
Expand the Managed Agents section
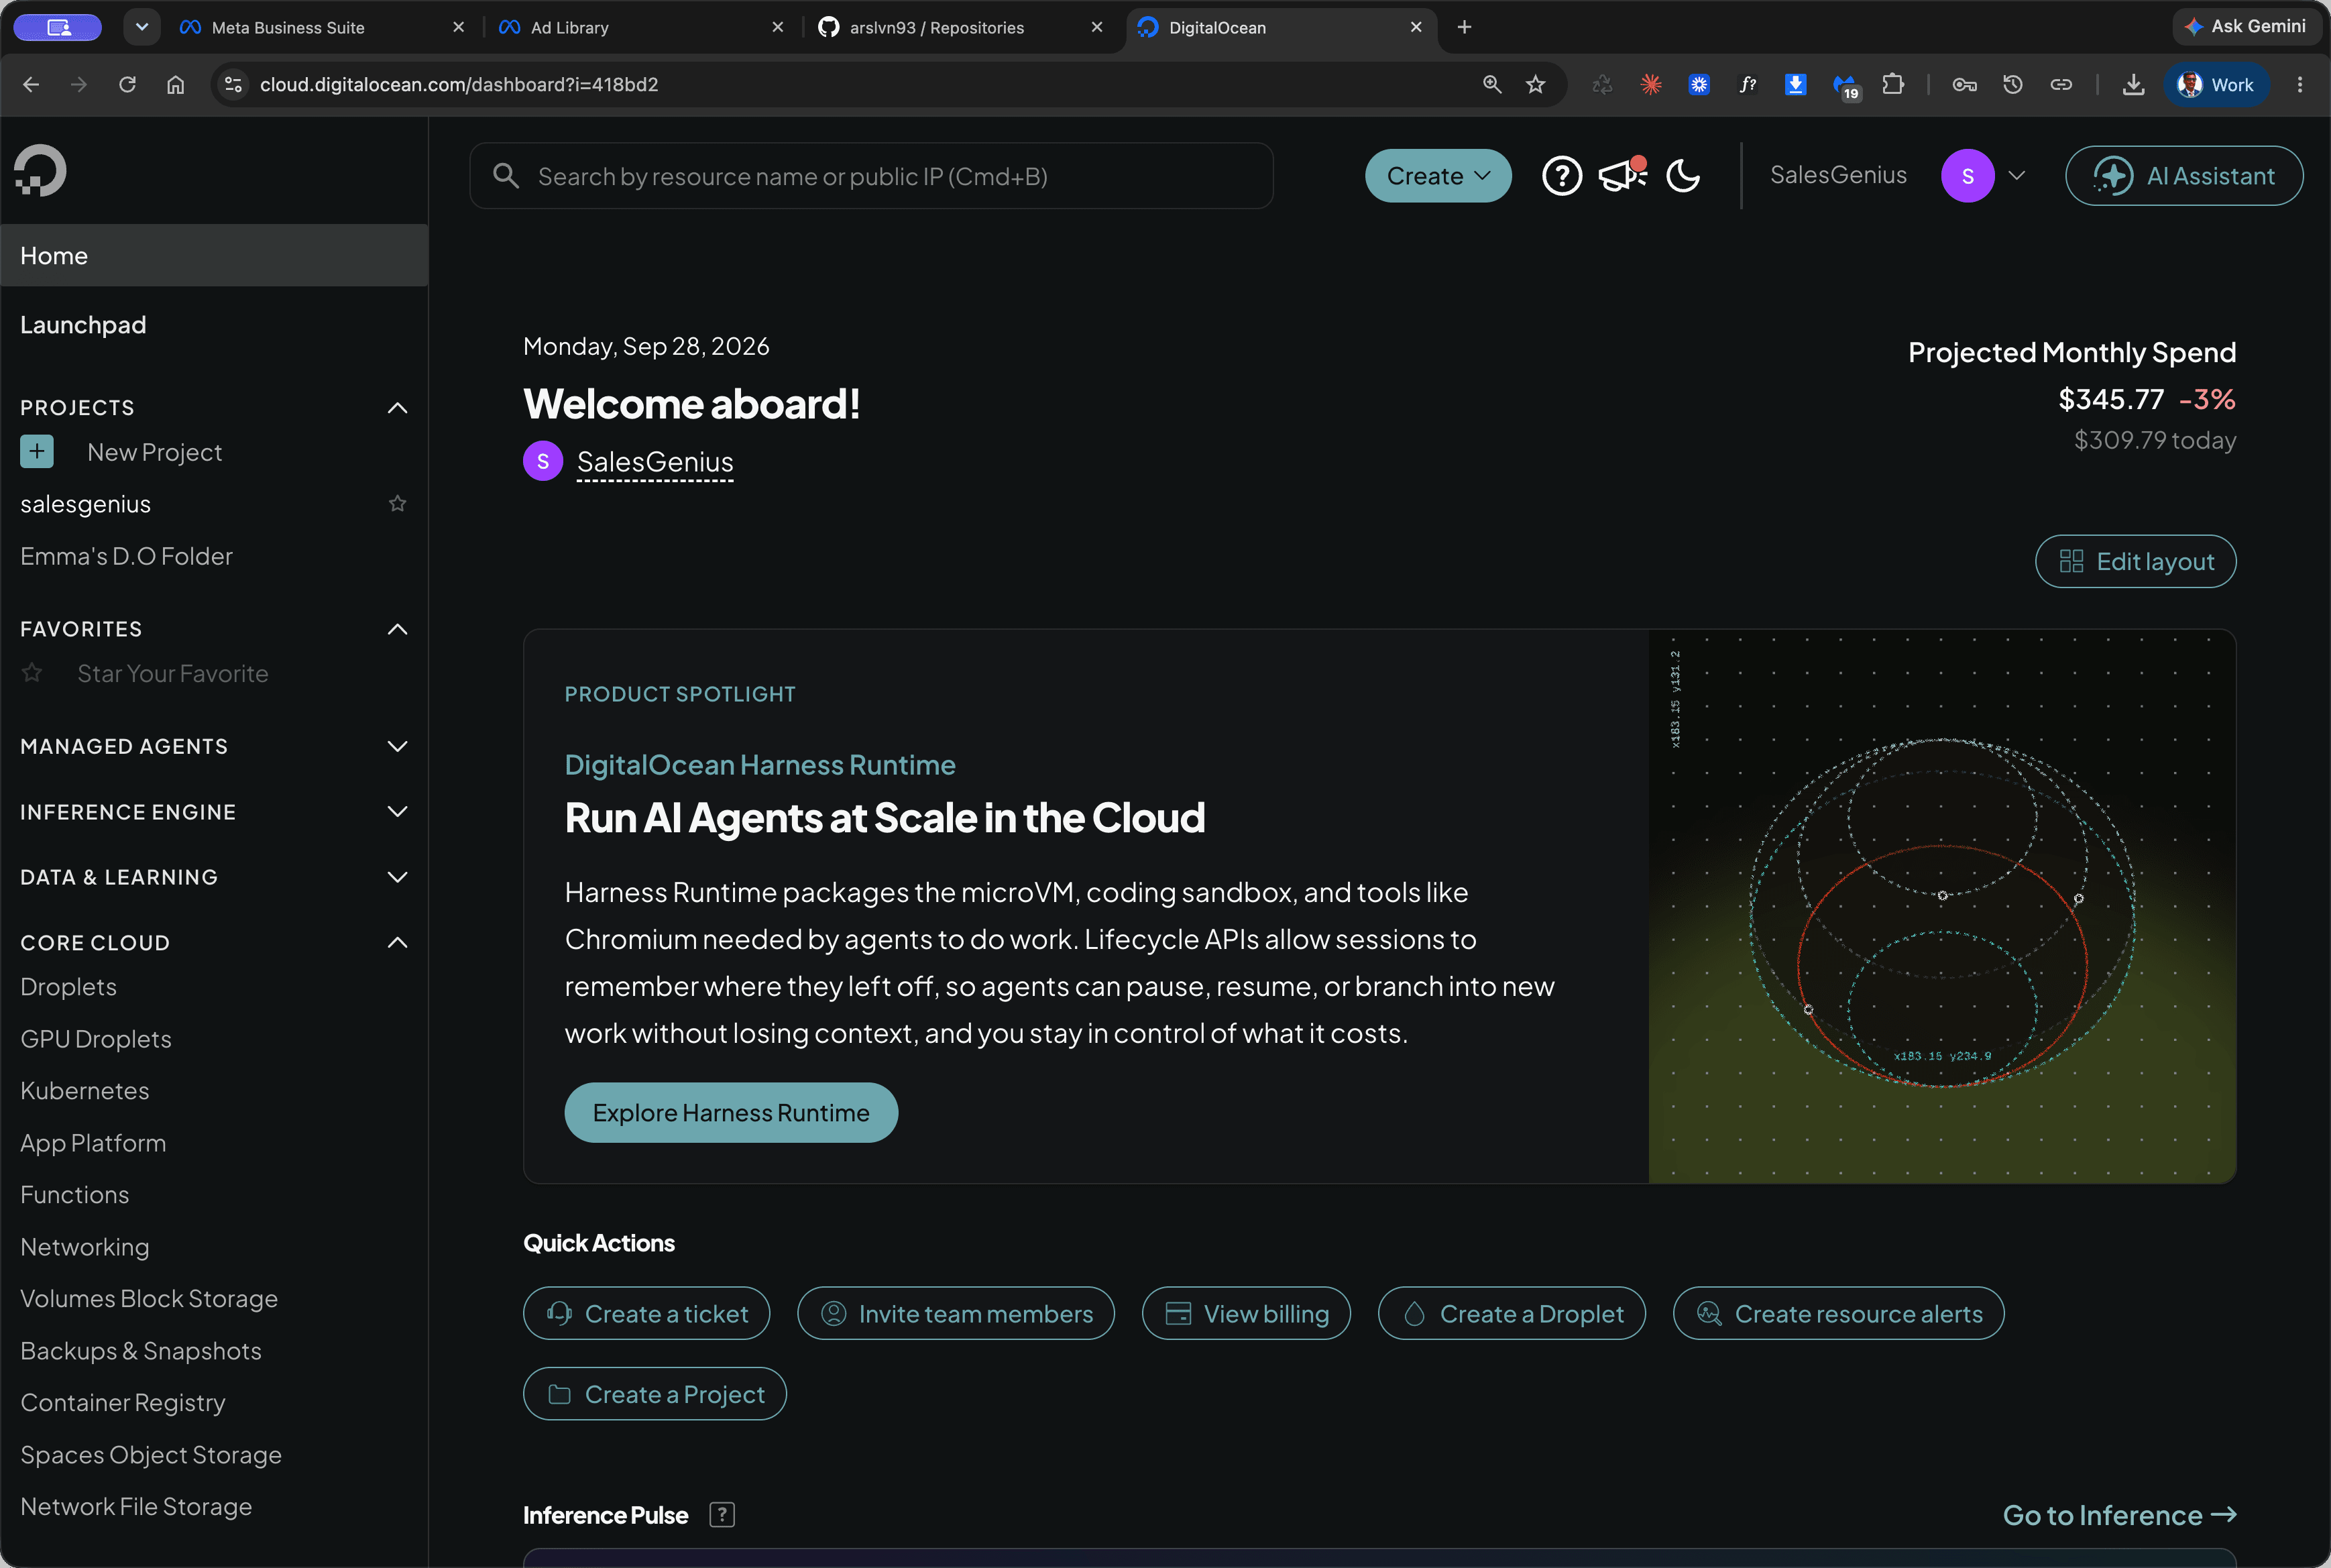[397, 747]
